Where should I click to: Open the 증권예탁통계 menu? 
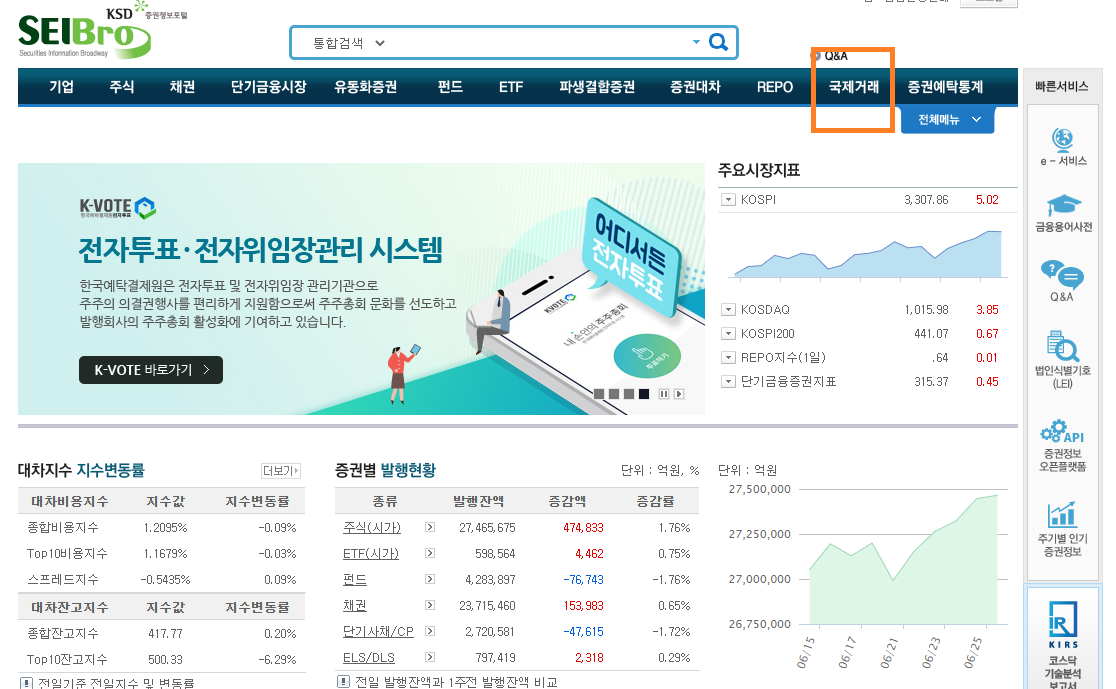tap(944, 87)
